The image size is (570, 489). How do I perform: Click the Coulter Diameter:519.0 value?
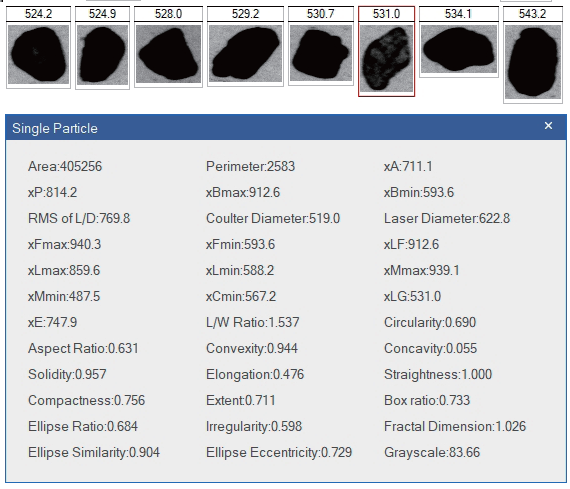(x=273, y=219)
